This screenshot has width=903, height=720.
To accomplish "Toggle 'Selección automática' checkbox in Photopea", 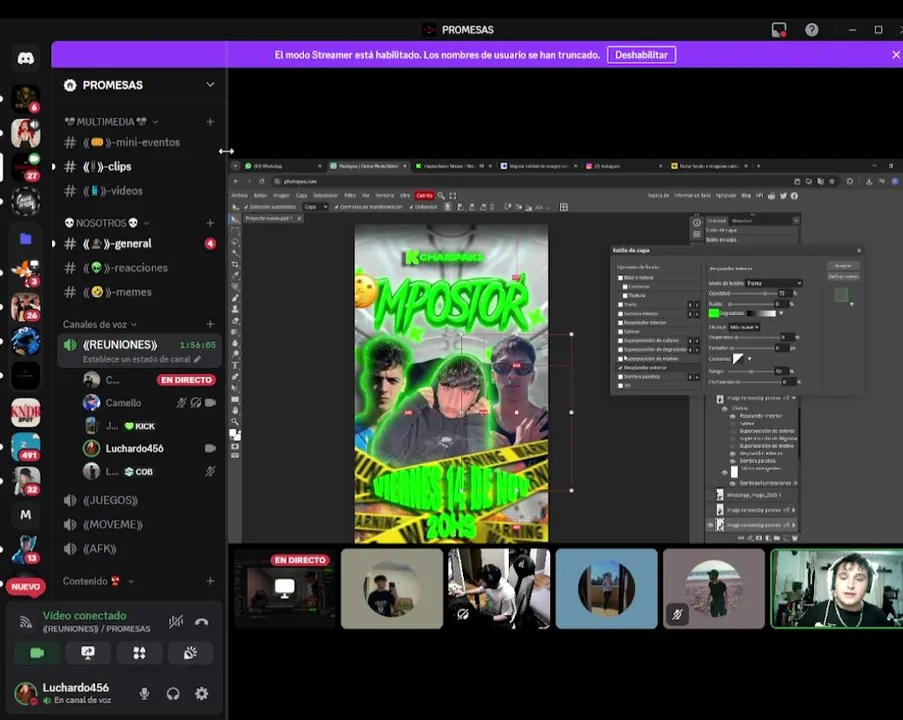I will point(246,207).
